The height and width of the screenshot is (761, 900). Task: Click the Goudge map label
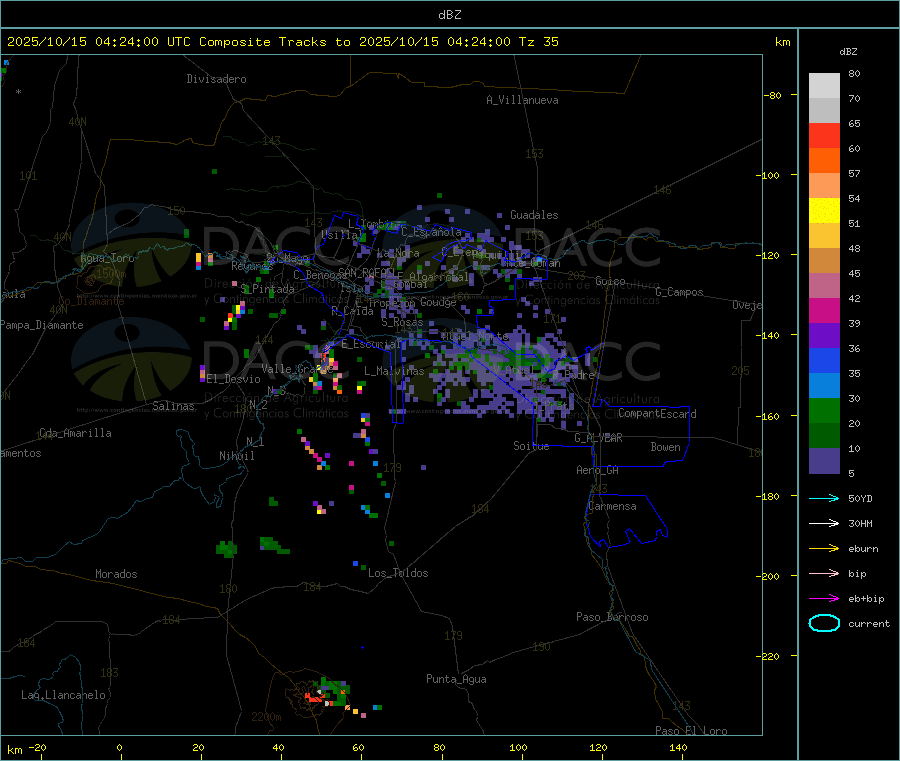(438, 302)
